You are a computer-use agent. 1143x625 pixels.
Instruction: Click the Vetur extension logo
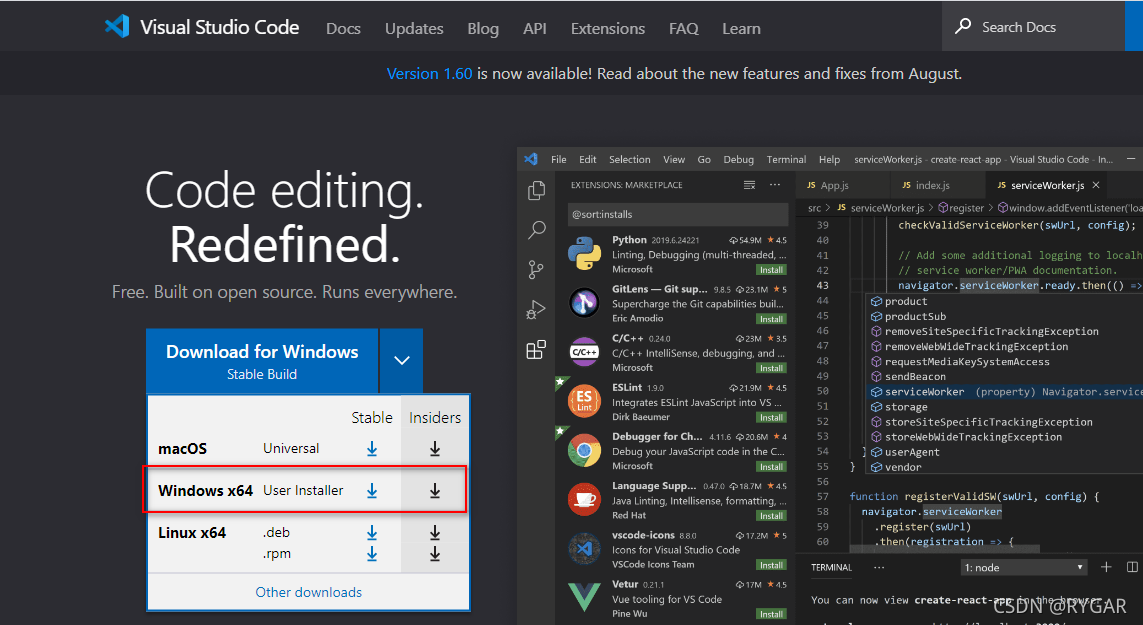click(585, 597)
